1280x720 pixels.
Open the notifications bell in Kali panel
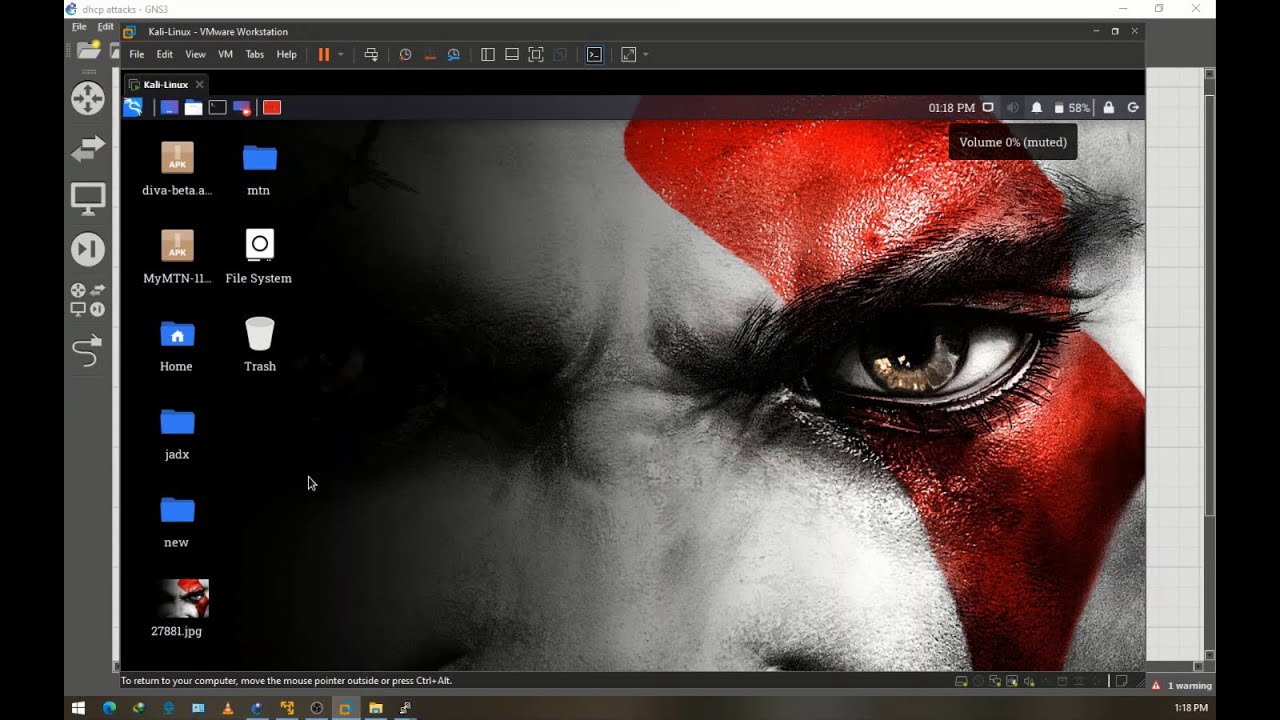click(x=1037, y=107)
